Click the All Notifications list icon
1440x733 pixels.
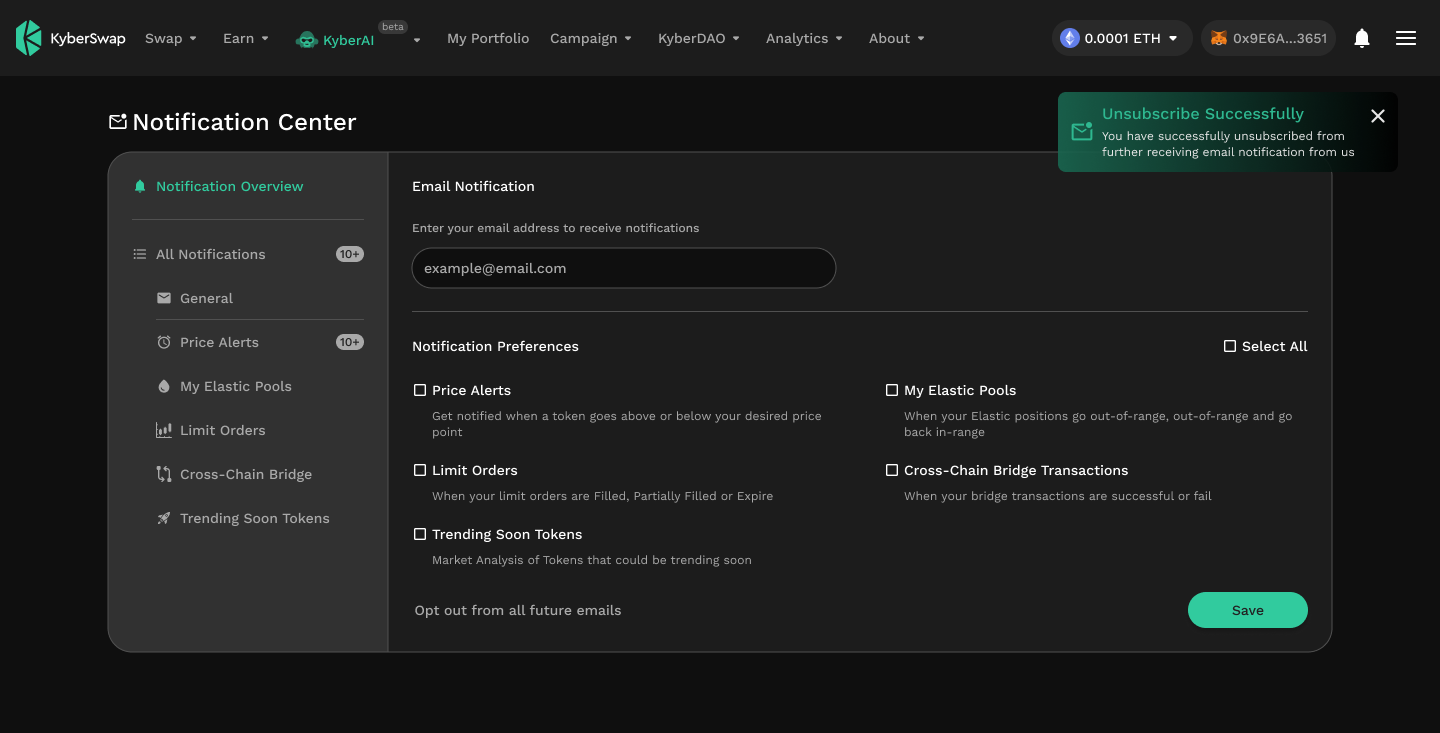140,254
